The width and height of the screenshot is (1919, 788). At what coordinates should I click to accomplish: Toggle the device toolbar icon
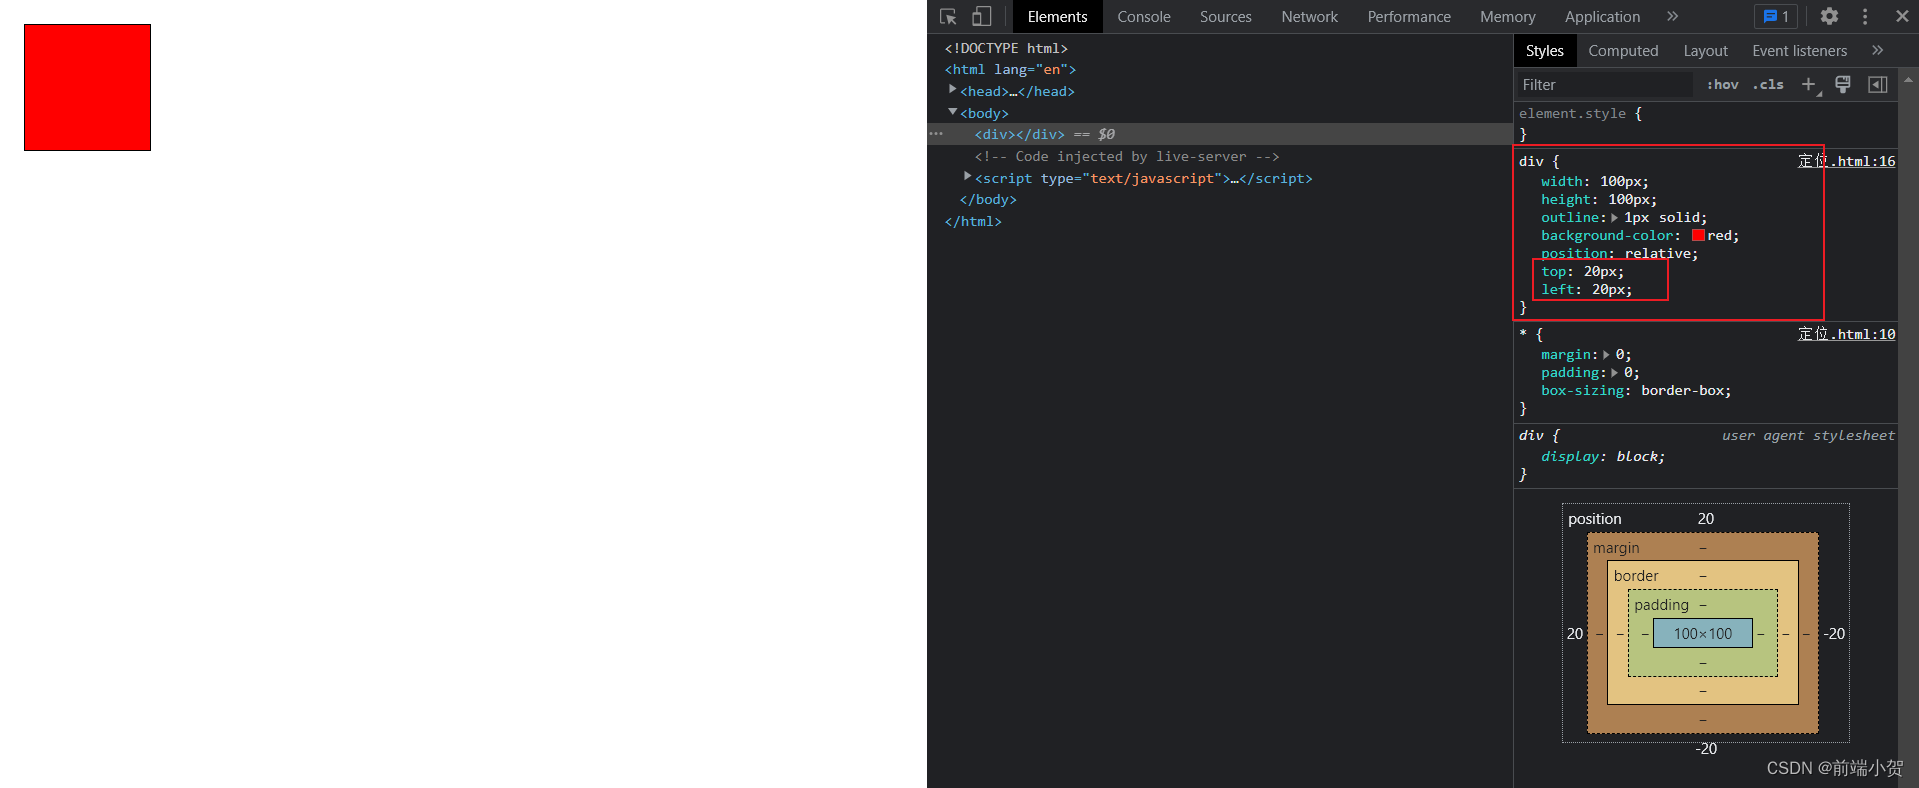coord(981,17)
